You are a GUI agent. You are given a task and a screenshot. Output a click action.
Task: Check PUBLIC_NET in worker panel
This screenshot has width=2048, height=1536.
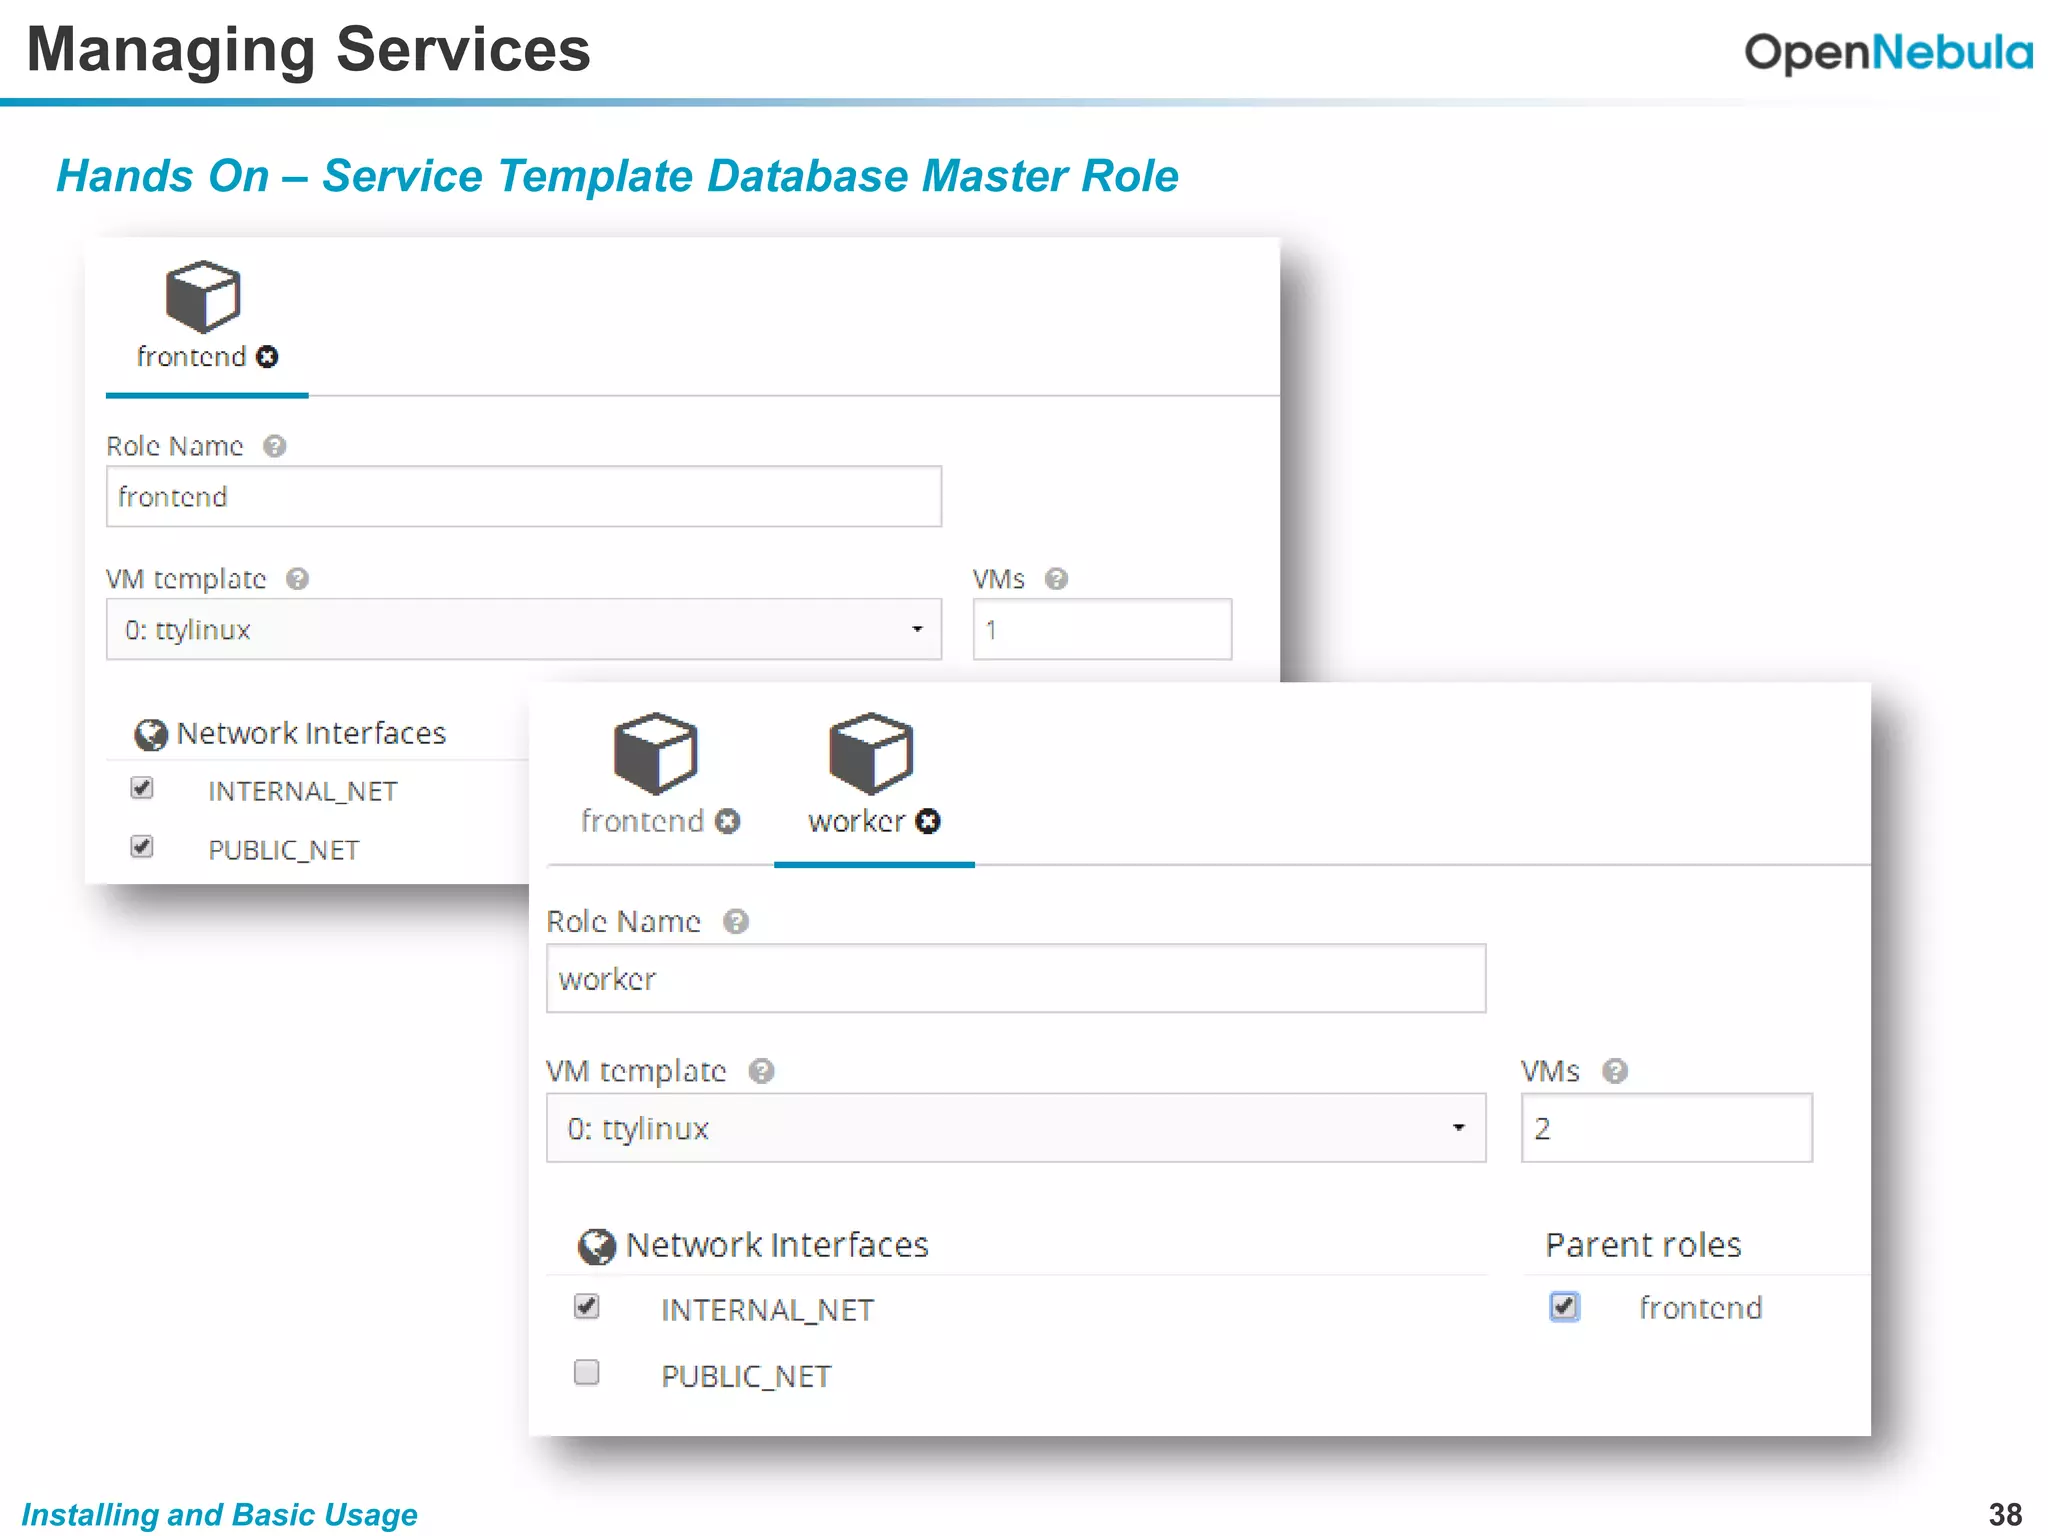click(x=587, y=1372)
